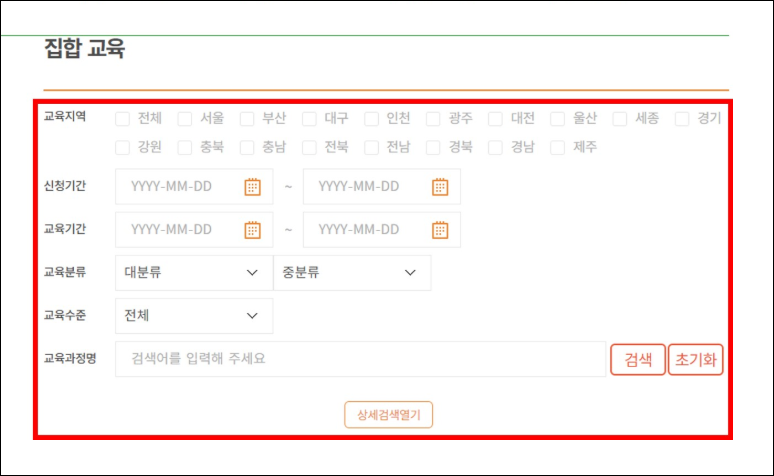This screenshot has height=476, width=774.
Task: Check the 세종 checkbox
Action: tap(619, 119)
